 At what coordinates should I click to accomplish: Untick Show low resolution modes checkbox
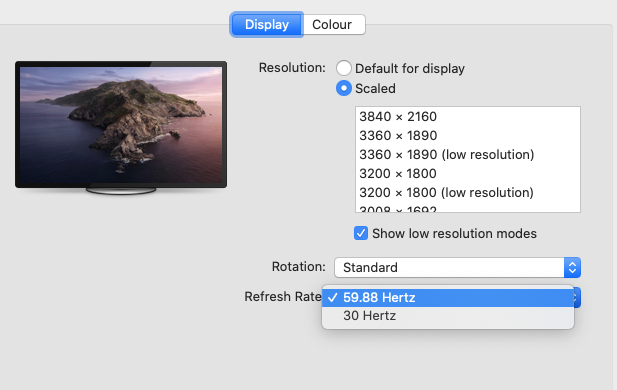(x=360, y=233)
